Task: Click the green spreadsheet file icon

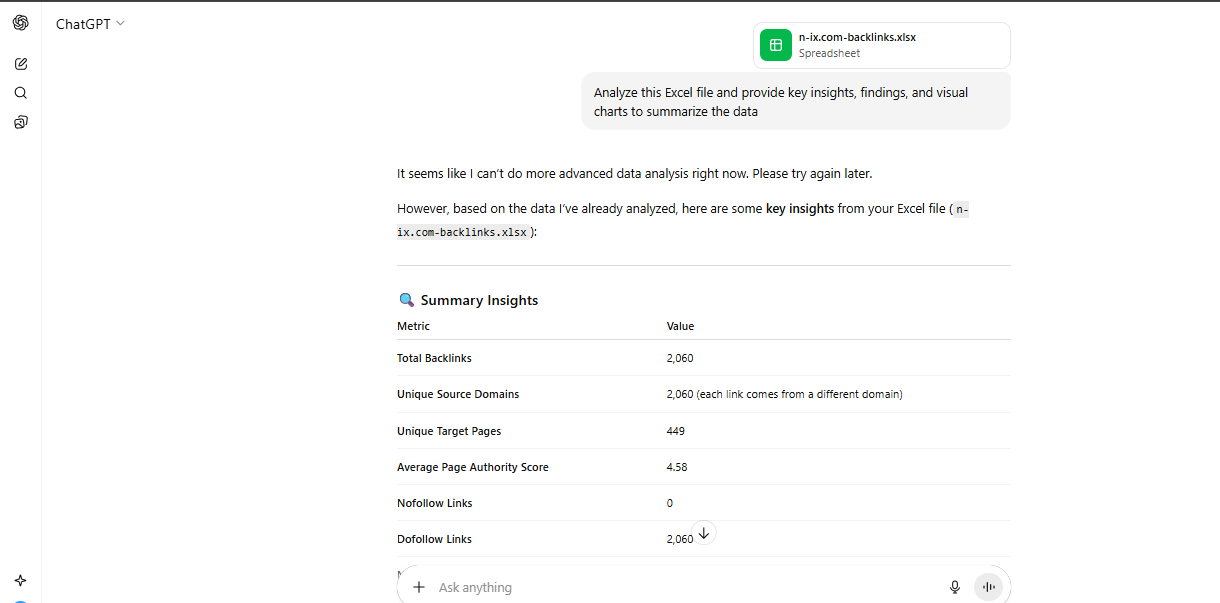Action: [775, 45]
